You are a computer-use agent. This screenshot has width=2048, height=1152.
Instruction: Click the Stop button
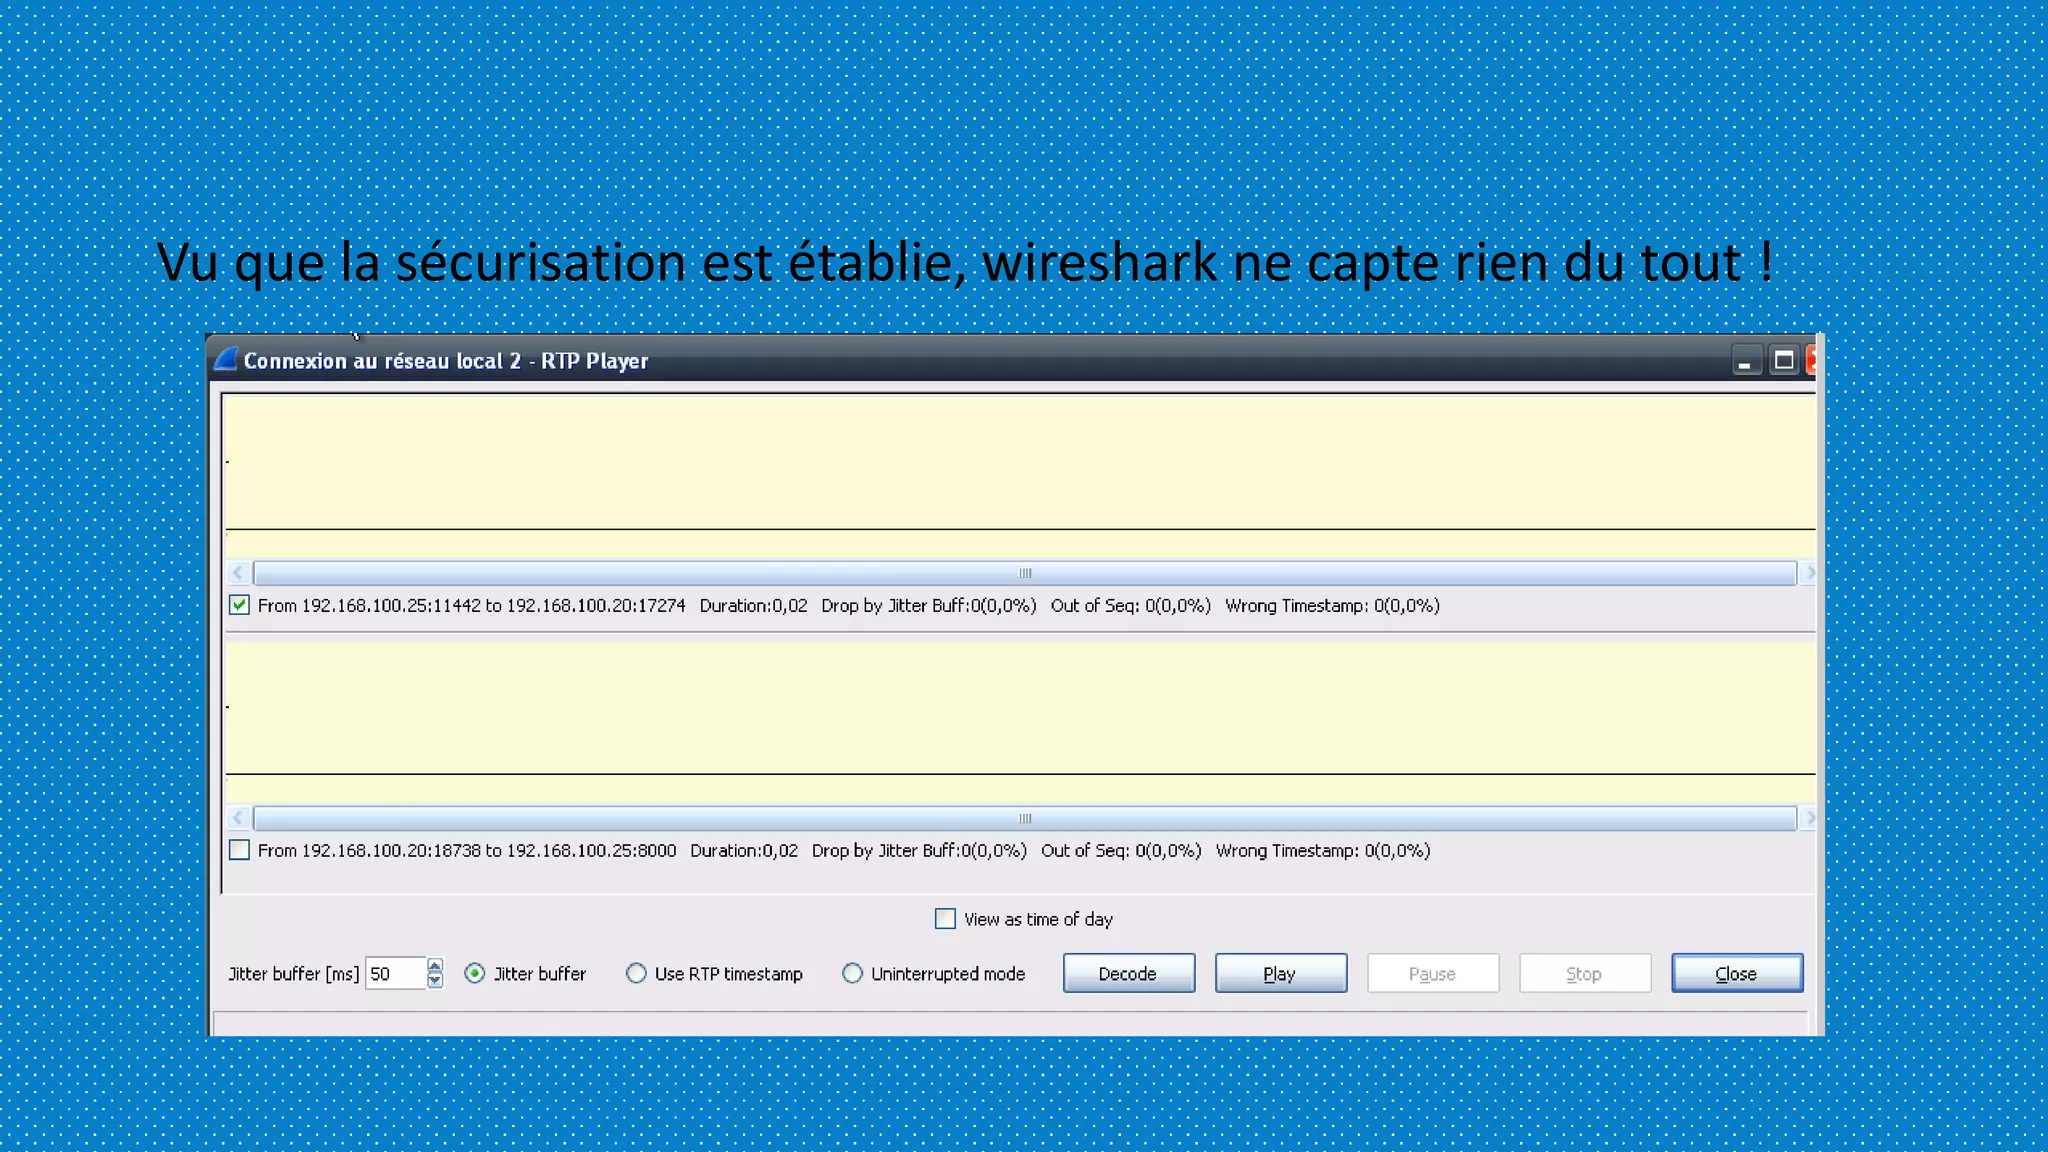click(x=1584, y=973)
